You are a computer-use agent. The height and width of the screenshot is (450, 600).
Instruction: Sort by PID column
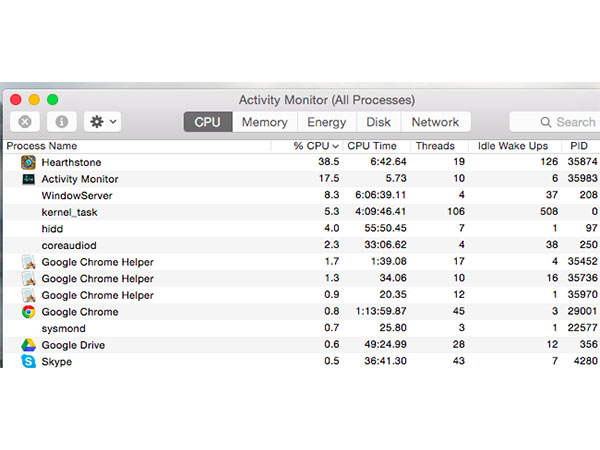580,146
